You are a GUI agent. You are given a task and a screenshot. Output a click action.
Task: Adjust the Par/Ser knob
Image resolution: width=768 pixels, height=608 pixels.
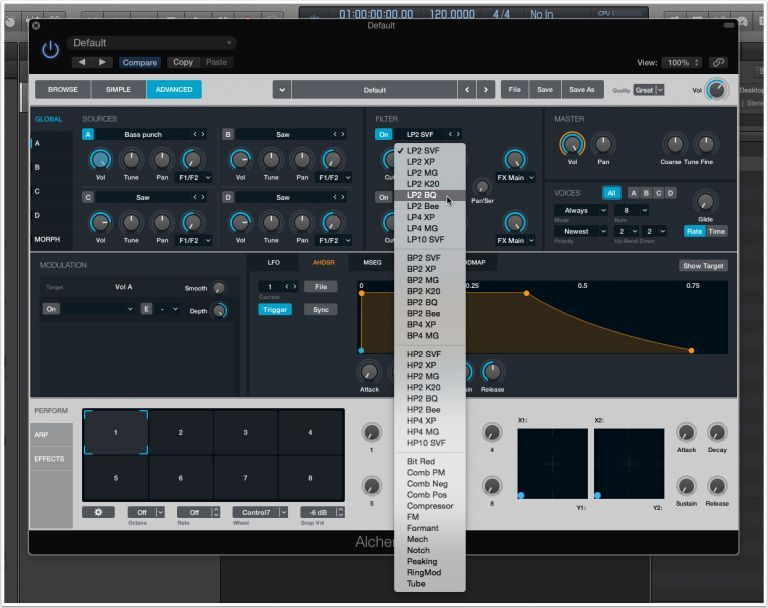[482, 187]
